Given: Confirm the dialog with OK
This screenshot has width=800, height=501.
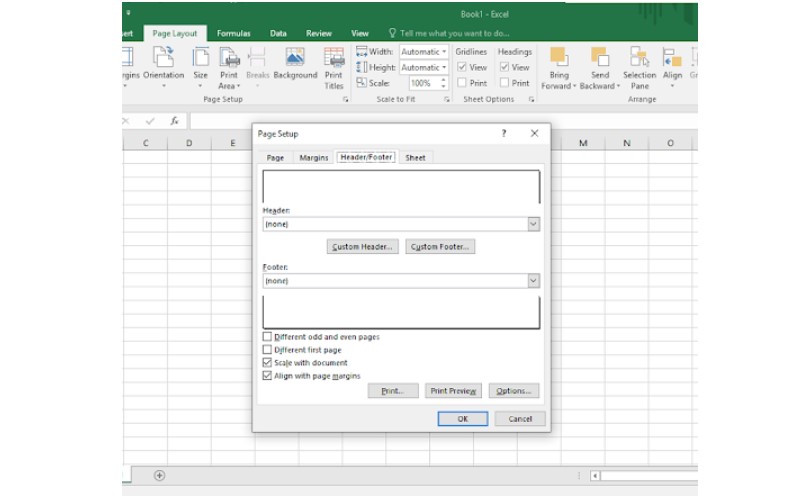Looking at the screenshot, I should 463,419.
